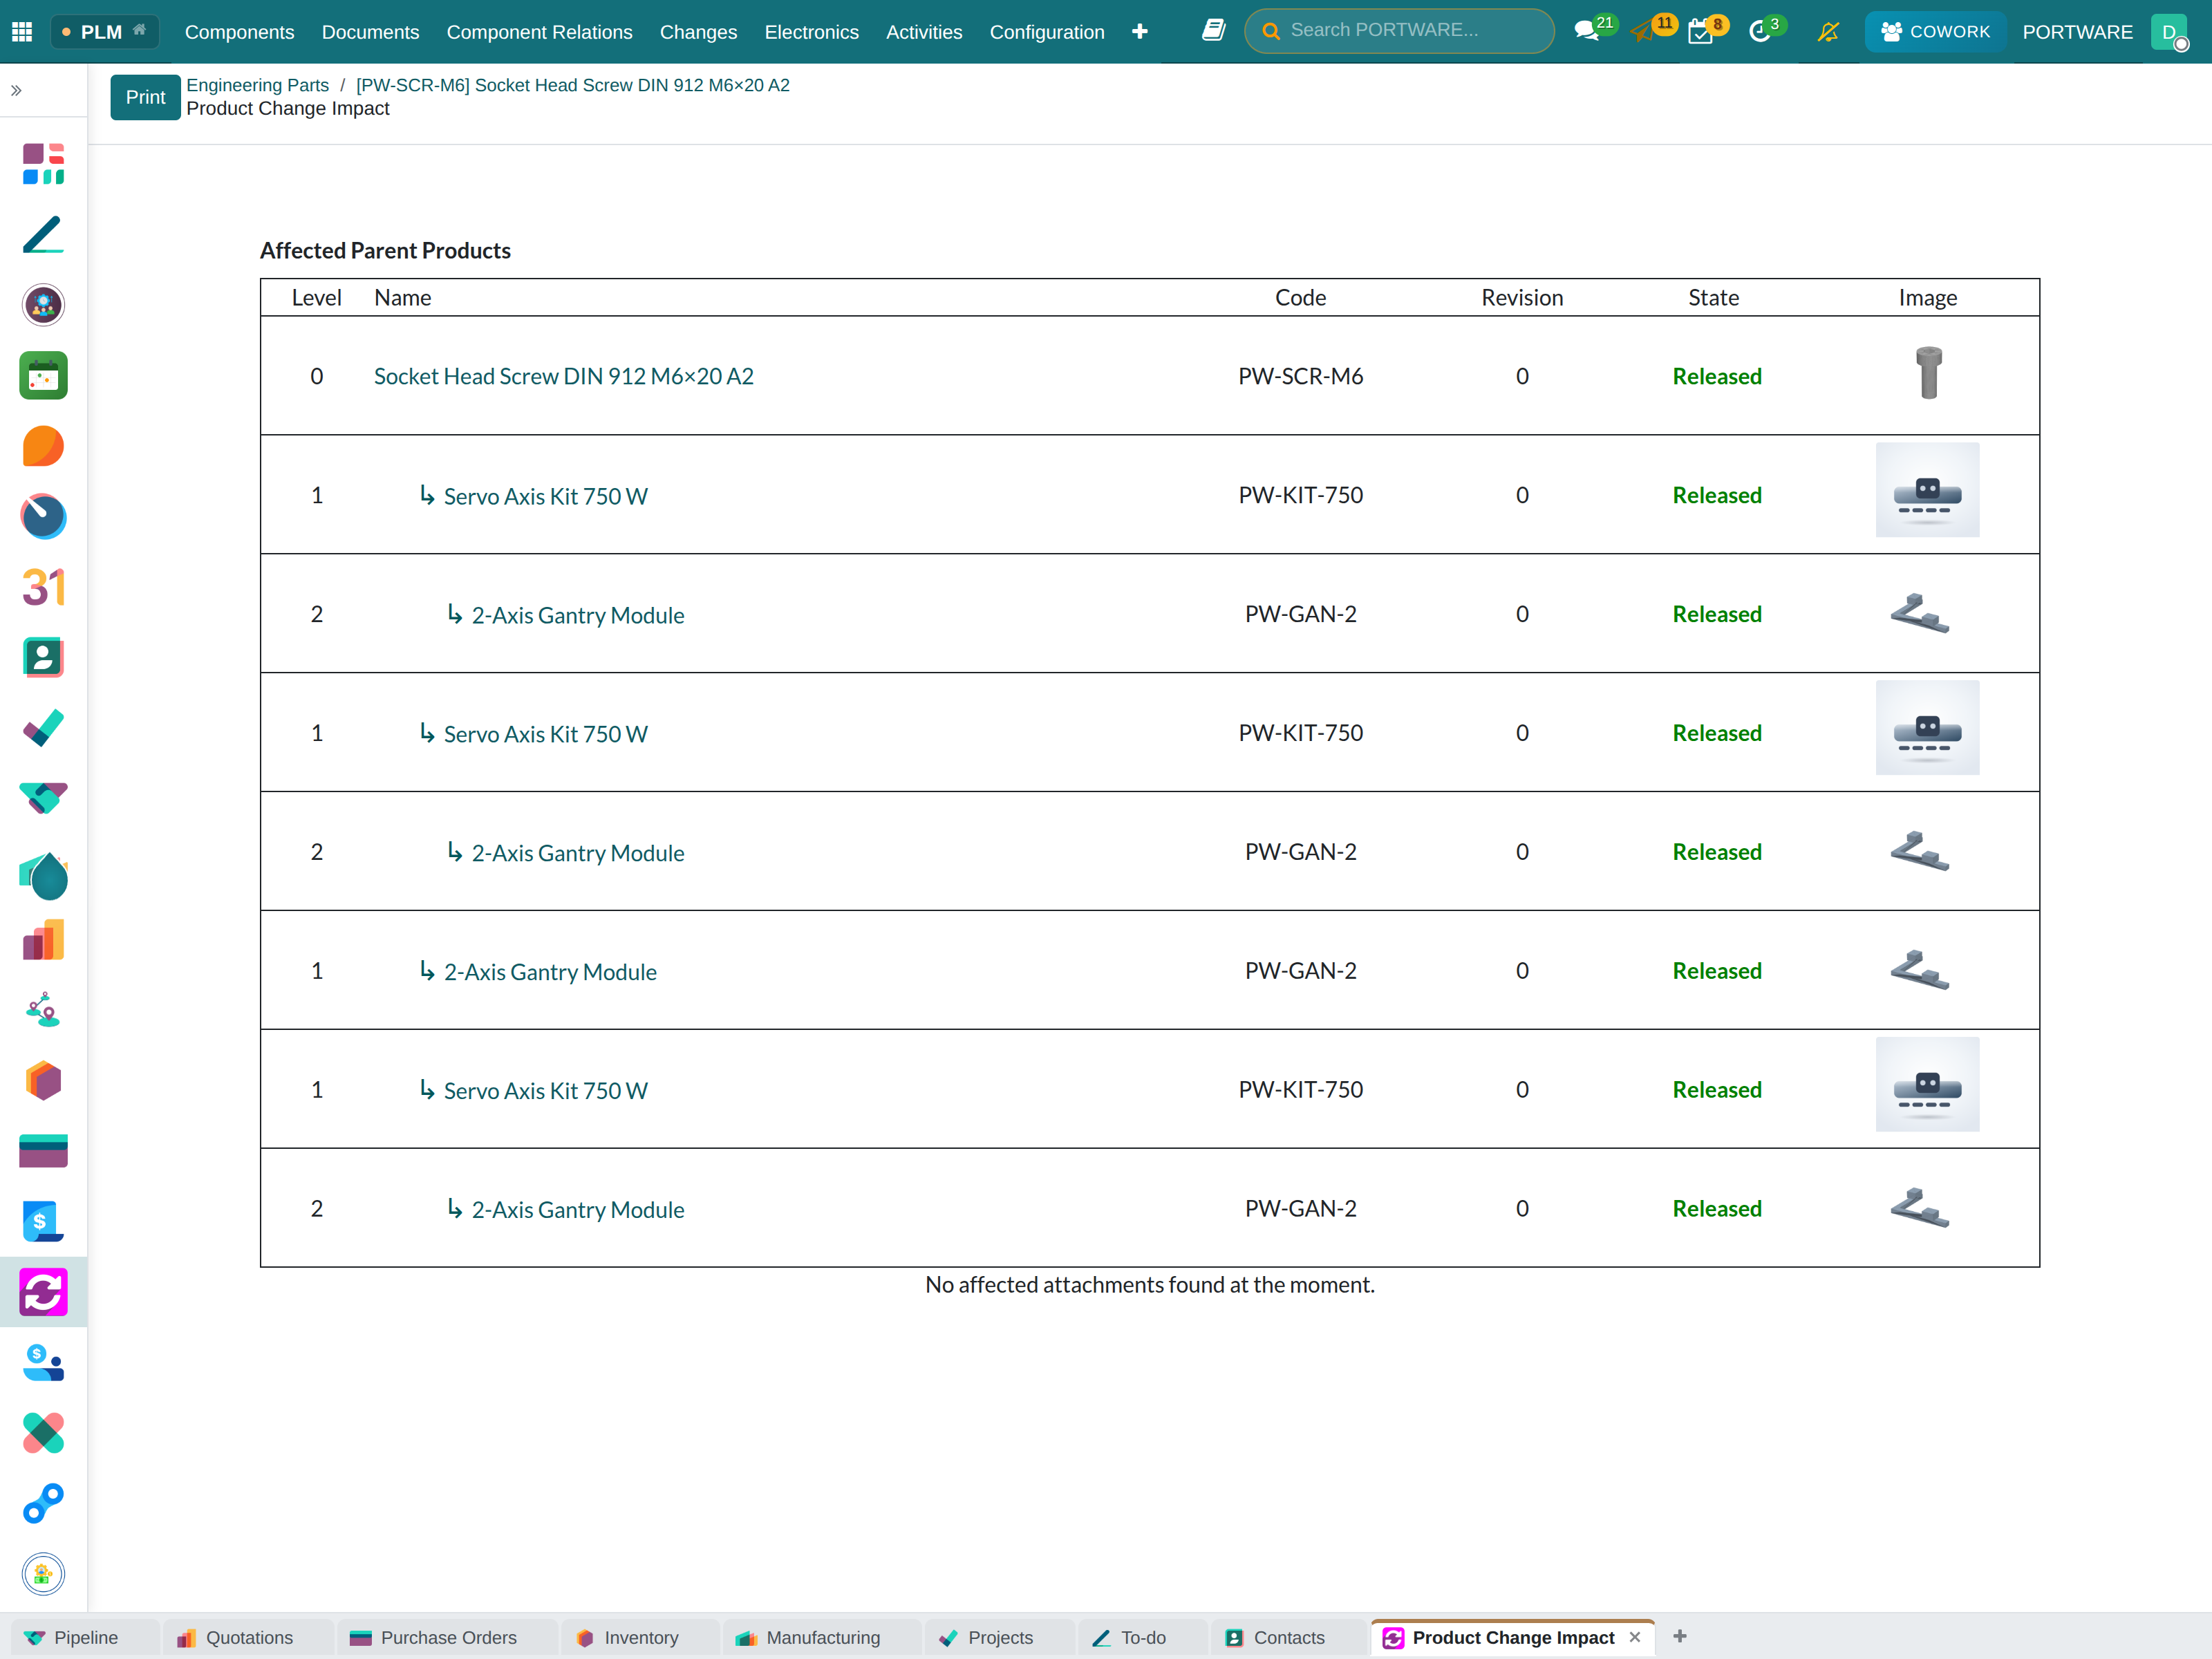The image size is (2212, 1659).
Task: Open the pink PLM refresh sidebar icon
Action: click(x=43, y=1292)
